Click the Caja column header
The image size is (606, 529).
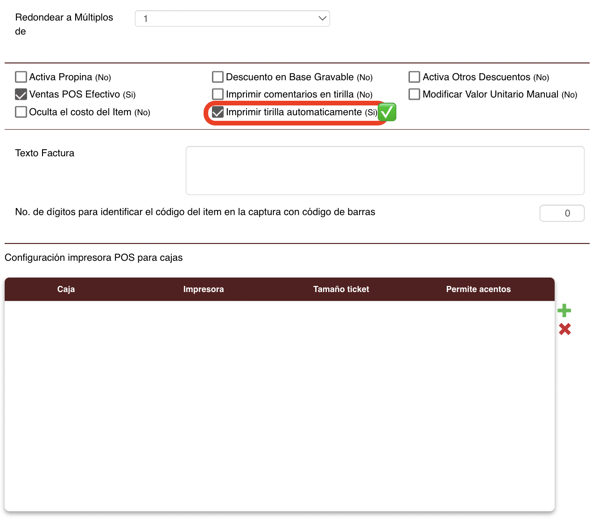(66, 289)
